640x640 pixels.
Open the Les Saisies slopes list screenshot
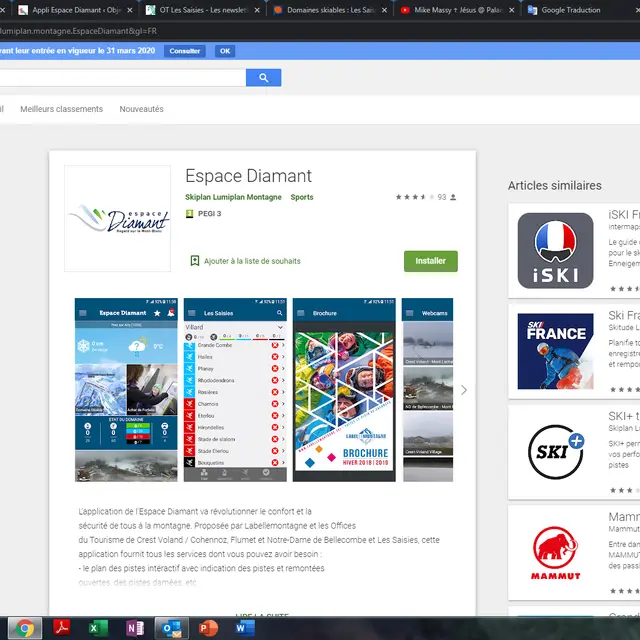point(235,390)
